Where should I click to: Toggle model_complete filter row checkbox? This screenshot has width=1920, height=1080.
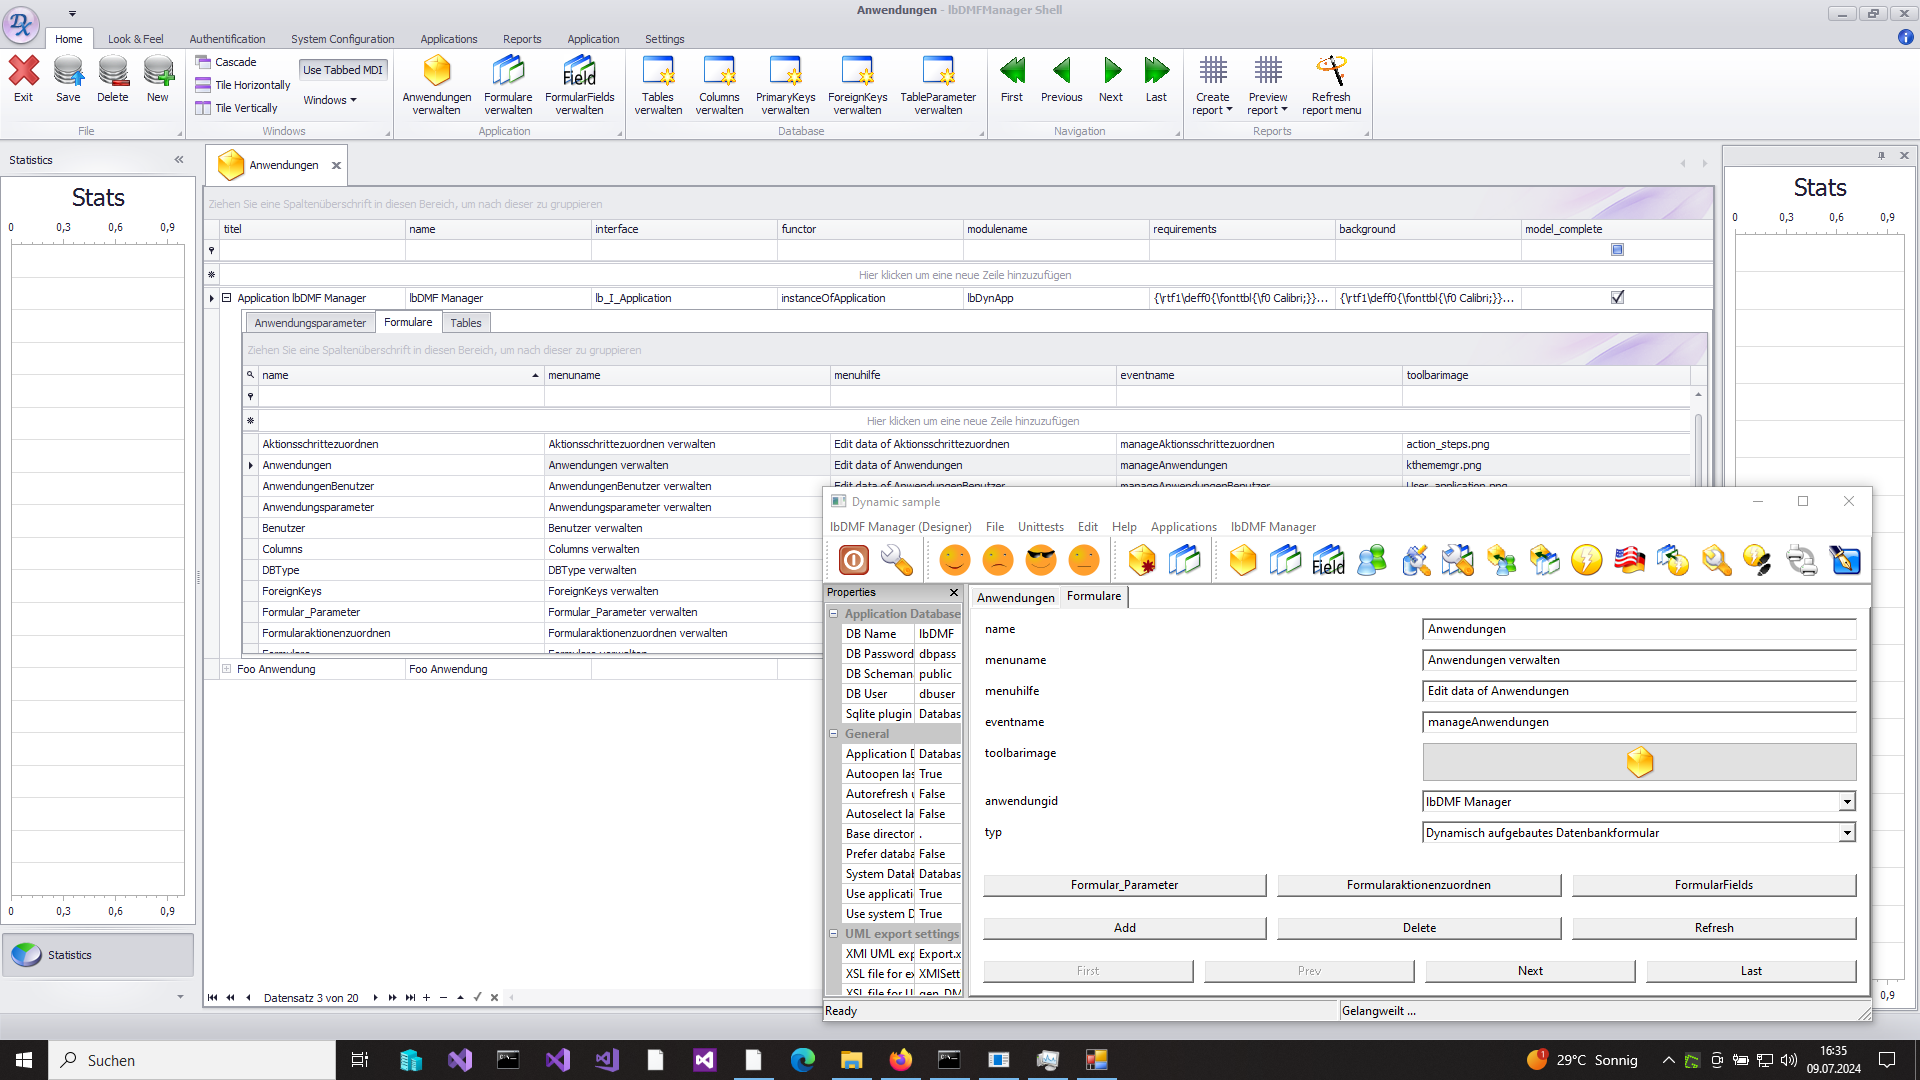[x=1617, y=250]
